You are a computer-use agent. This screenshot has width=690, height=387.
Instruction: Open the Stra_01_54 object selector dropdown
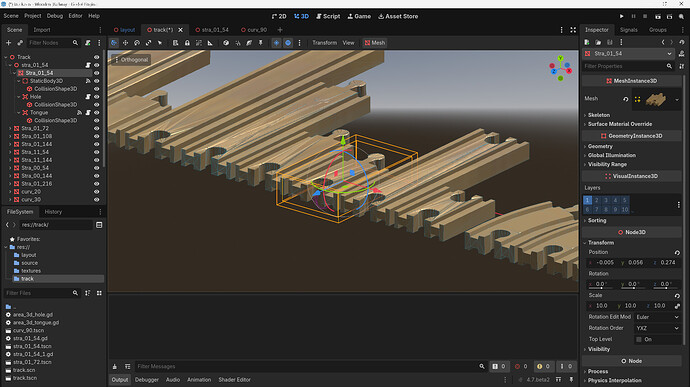[628, 54]
